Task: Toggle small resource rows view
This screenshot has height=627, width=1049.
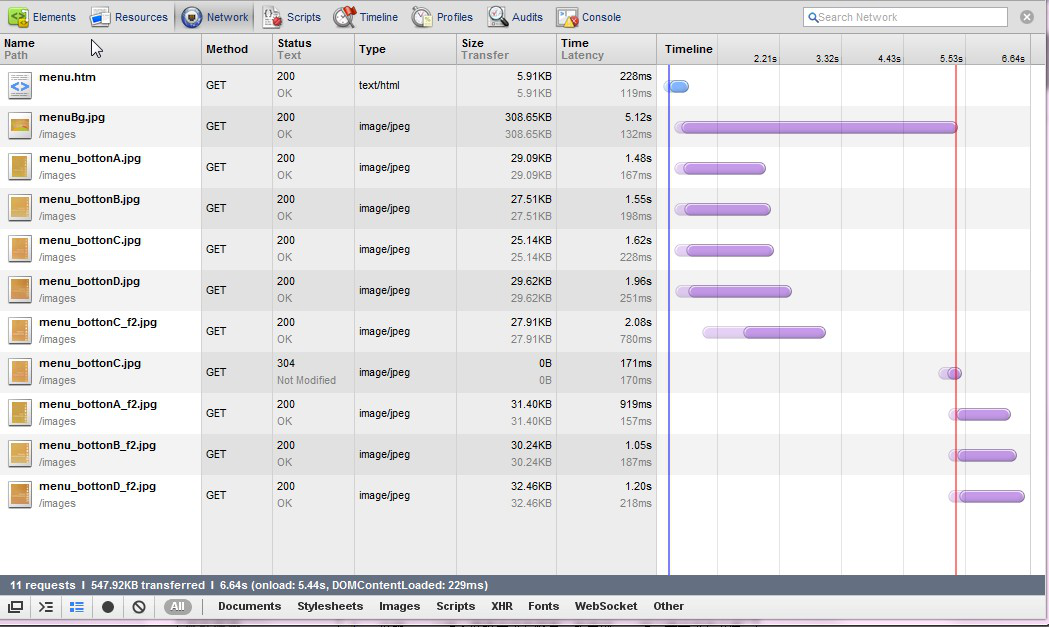Action: coord(77,606)
